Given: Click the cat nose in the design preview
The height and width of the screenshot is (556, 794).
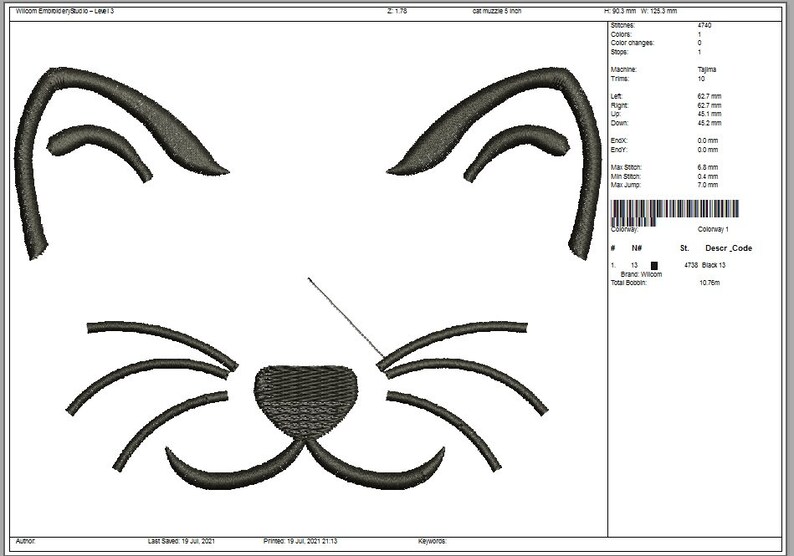Looking at the screenshot, I should pyautogui.click(x=305, y=401).
